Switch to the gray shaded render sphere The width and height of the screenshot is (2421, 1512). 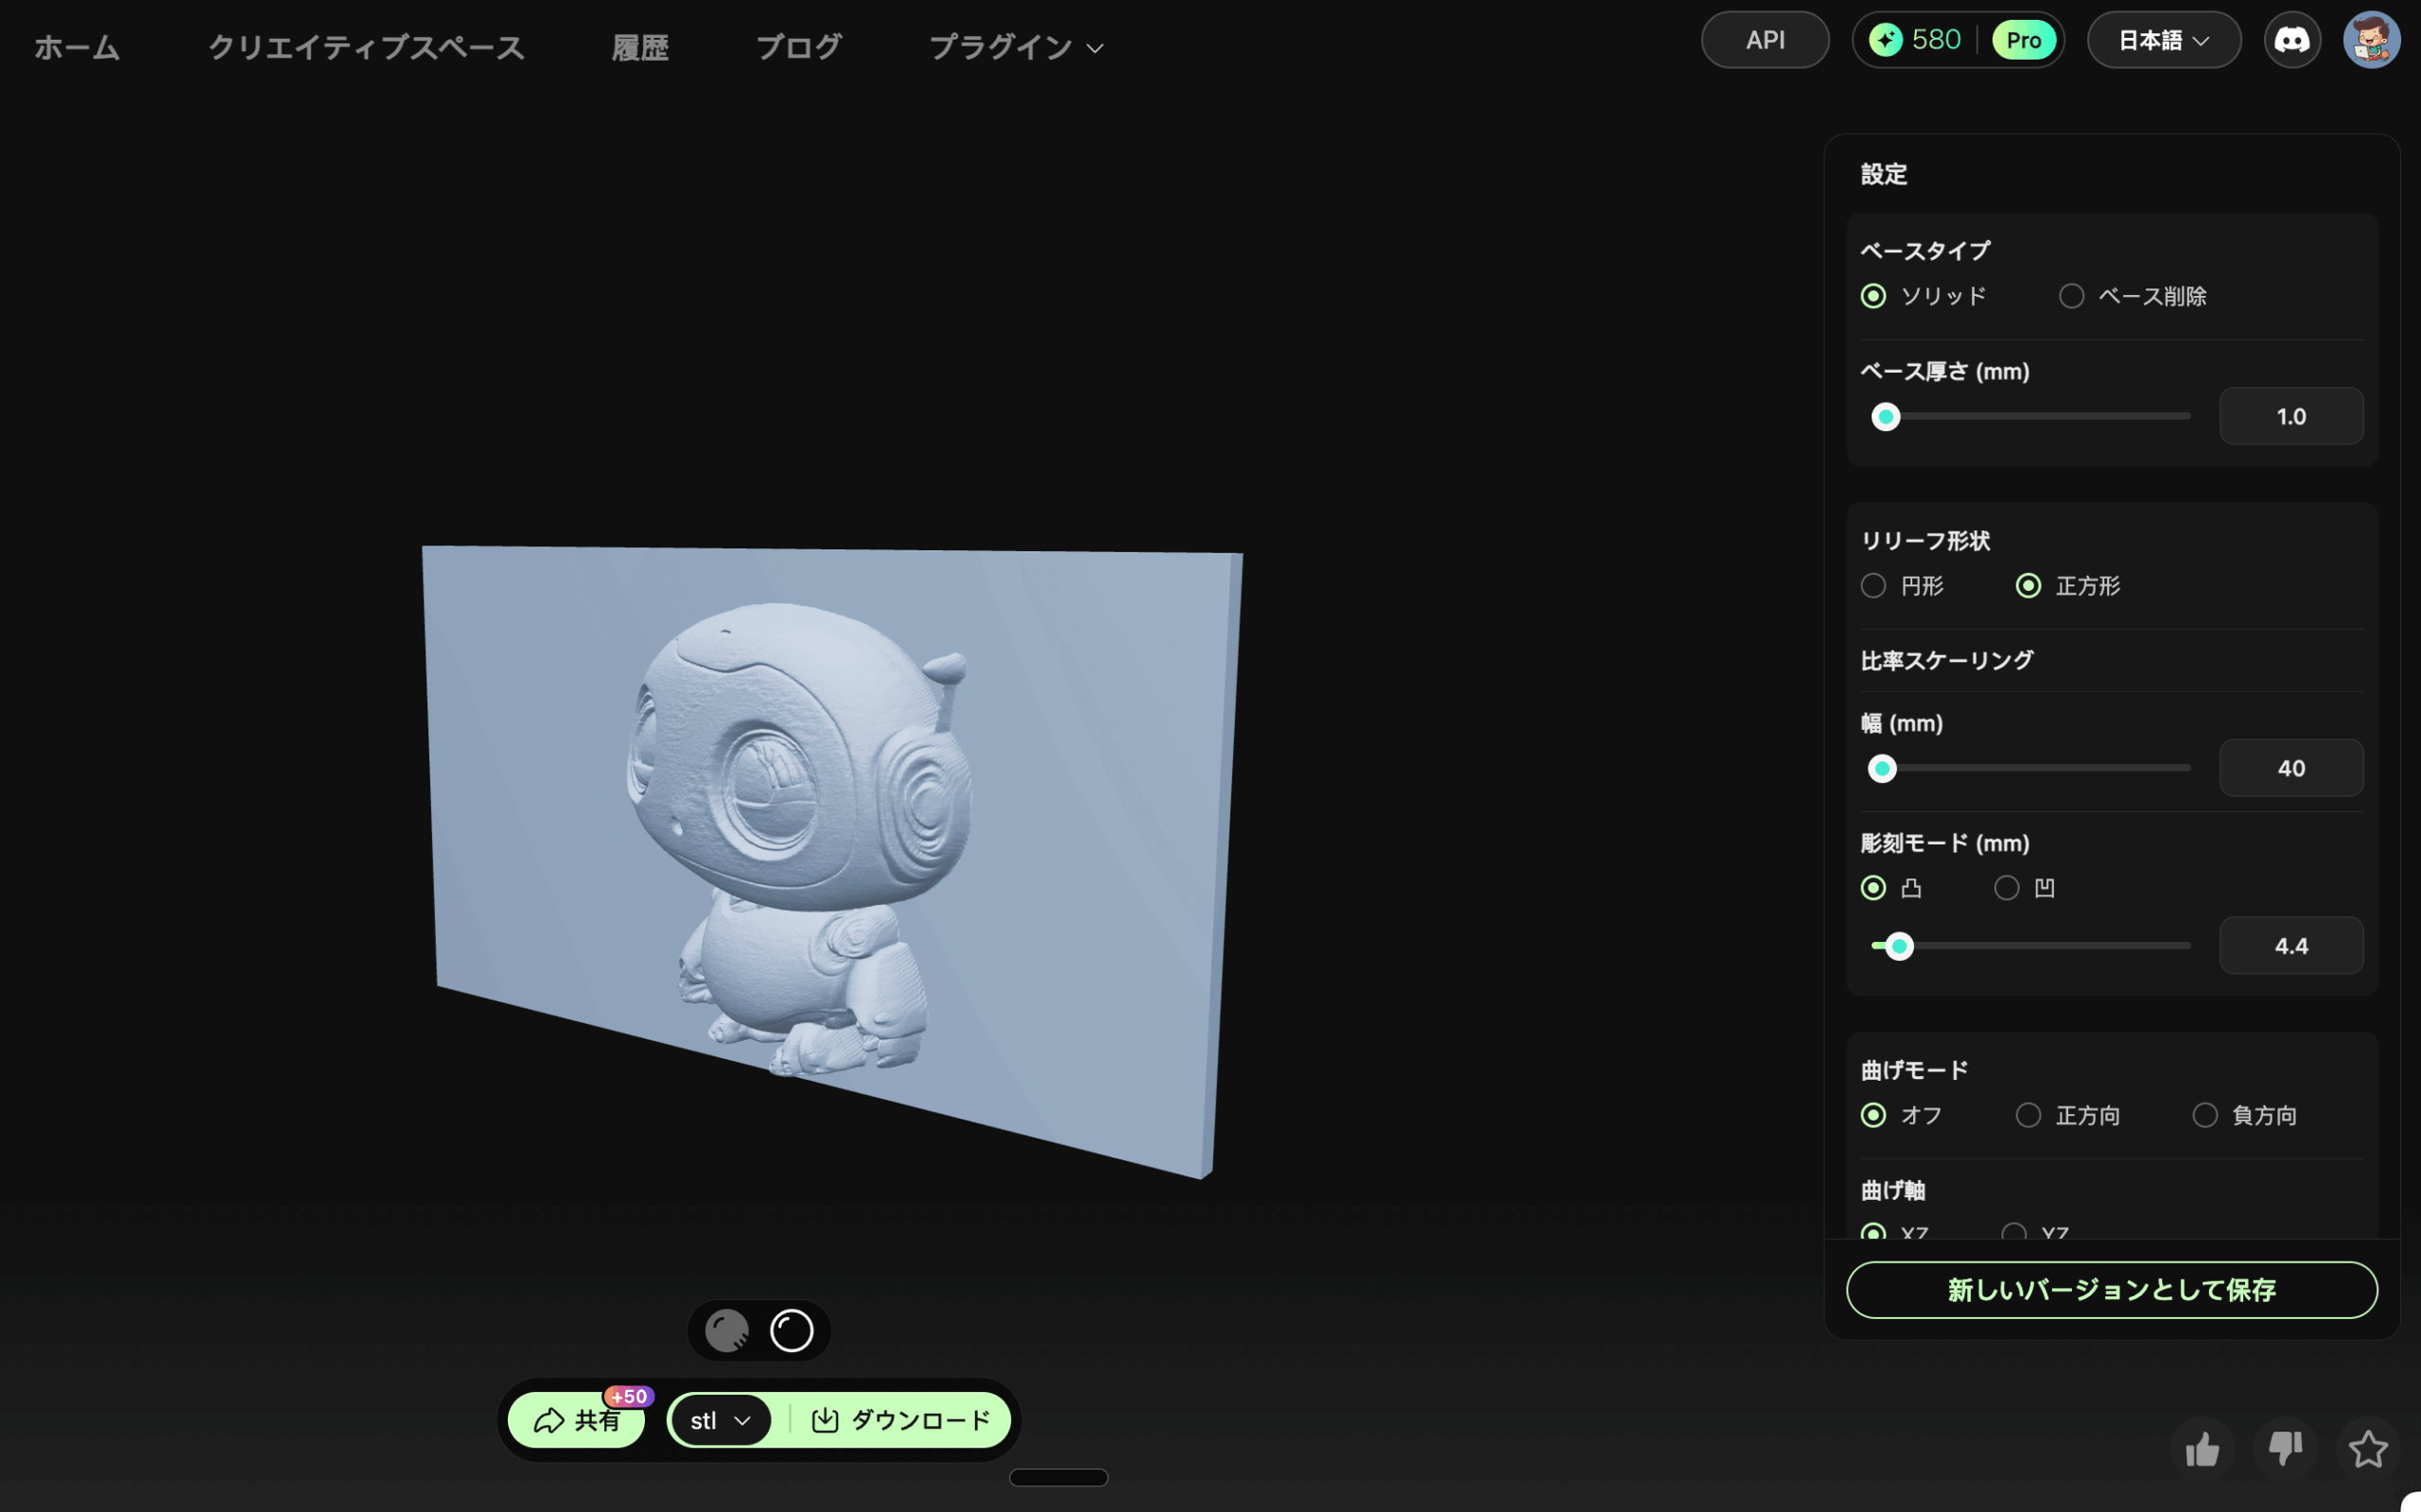click(727, 1331)
